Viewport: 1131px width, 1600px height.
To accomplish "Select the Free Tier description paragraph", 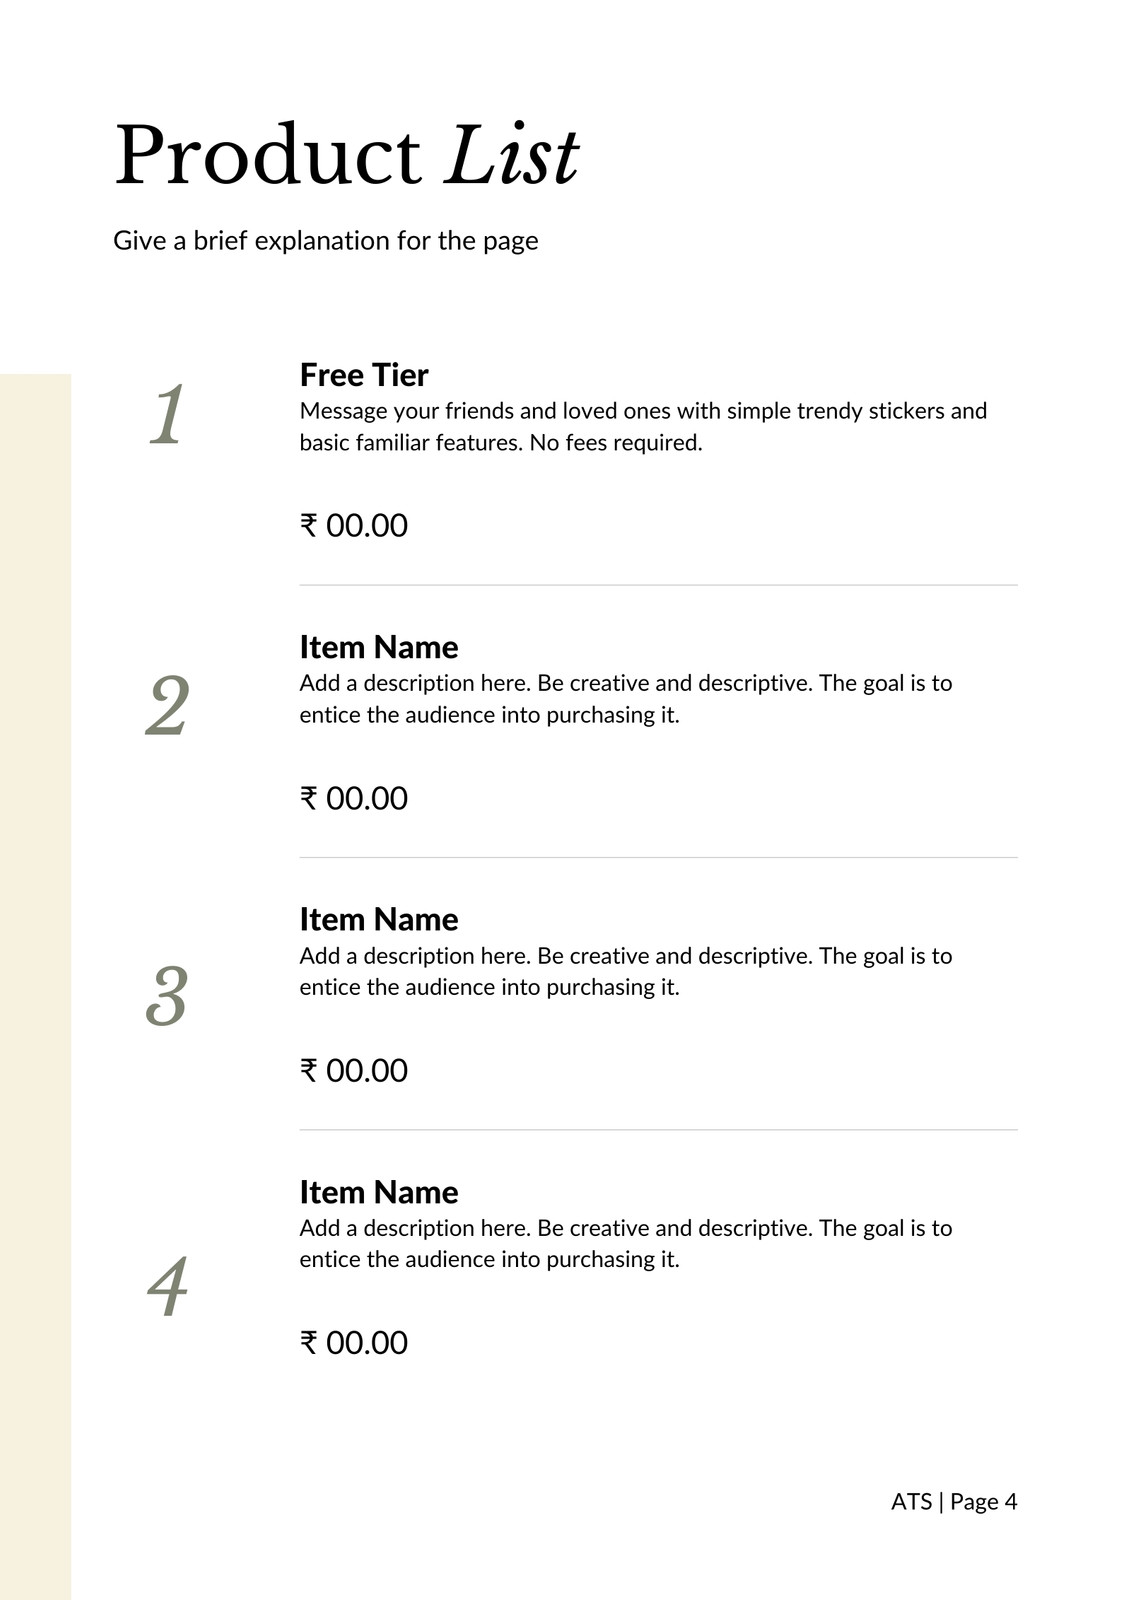I will point(643,427).
